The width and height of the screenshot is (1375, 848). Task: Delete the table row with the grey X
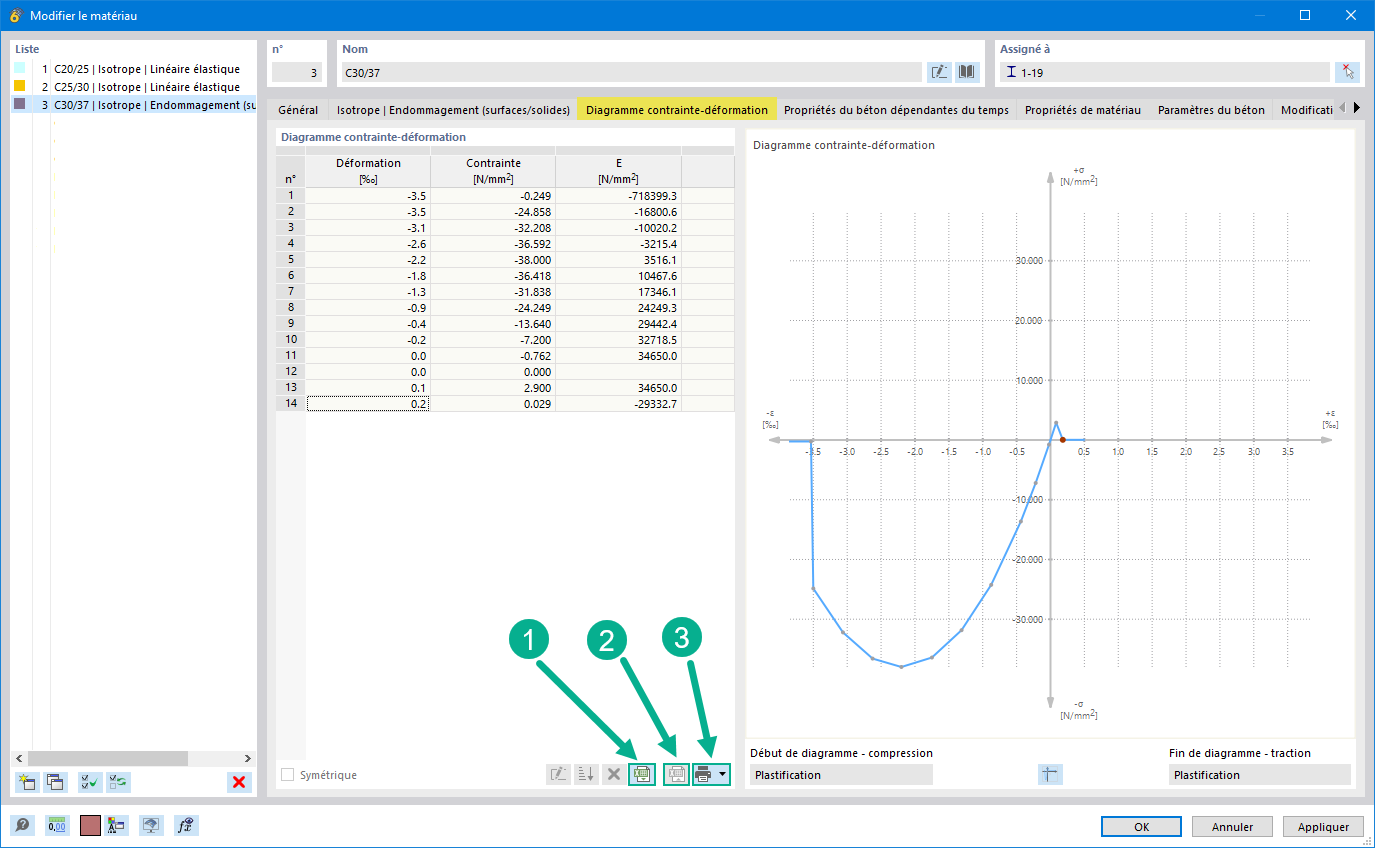(613, 774)
